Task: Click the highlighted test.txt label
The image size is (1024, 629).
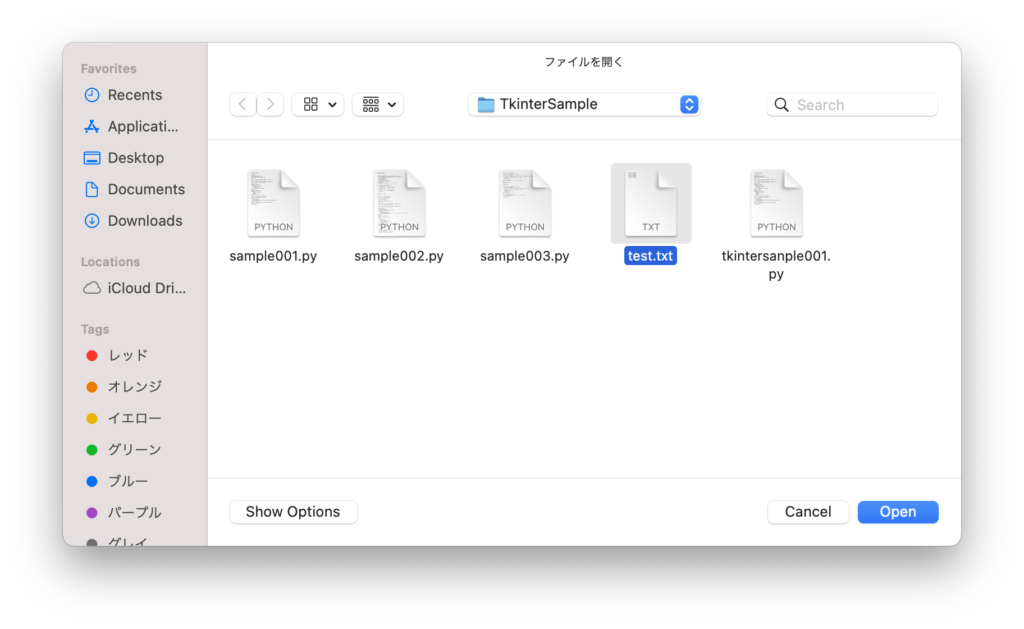Action: pos(650,256)
